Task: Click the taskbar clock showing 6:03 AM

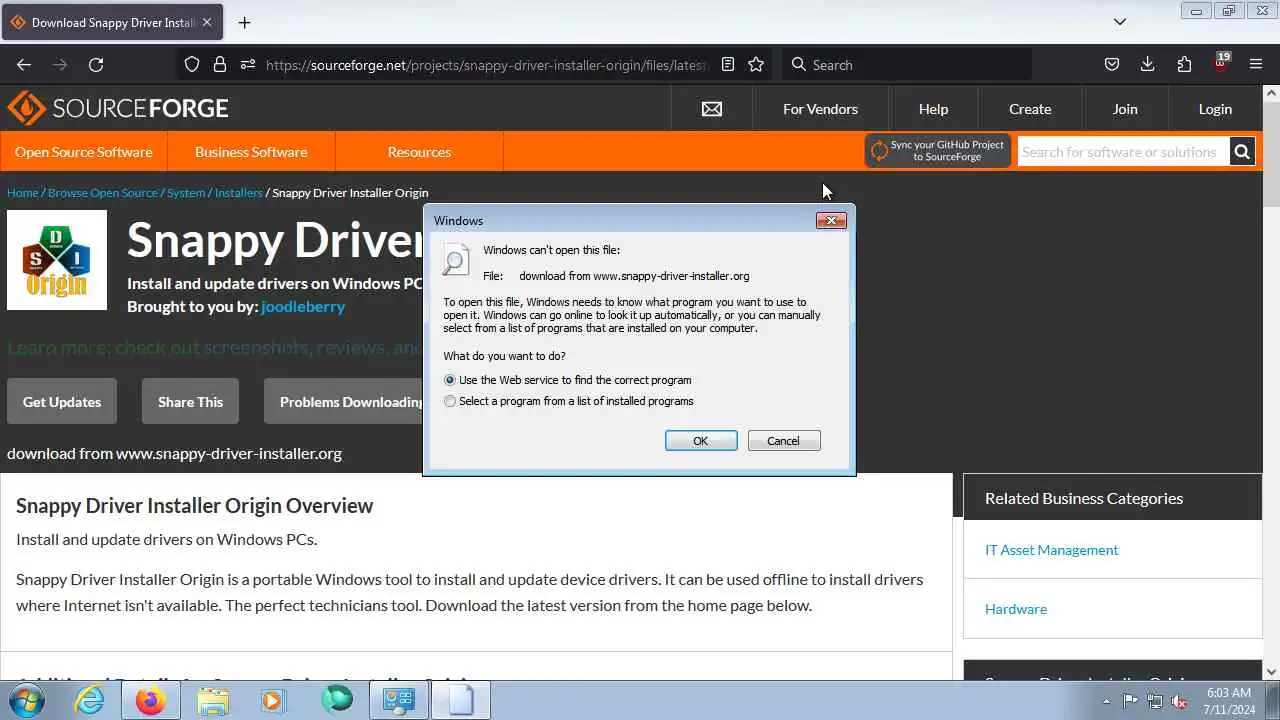Action: coord(1228,701)
